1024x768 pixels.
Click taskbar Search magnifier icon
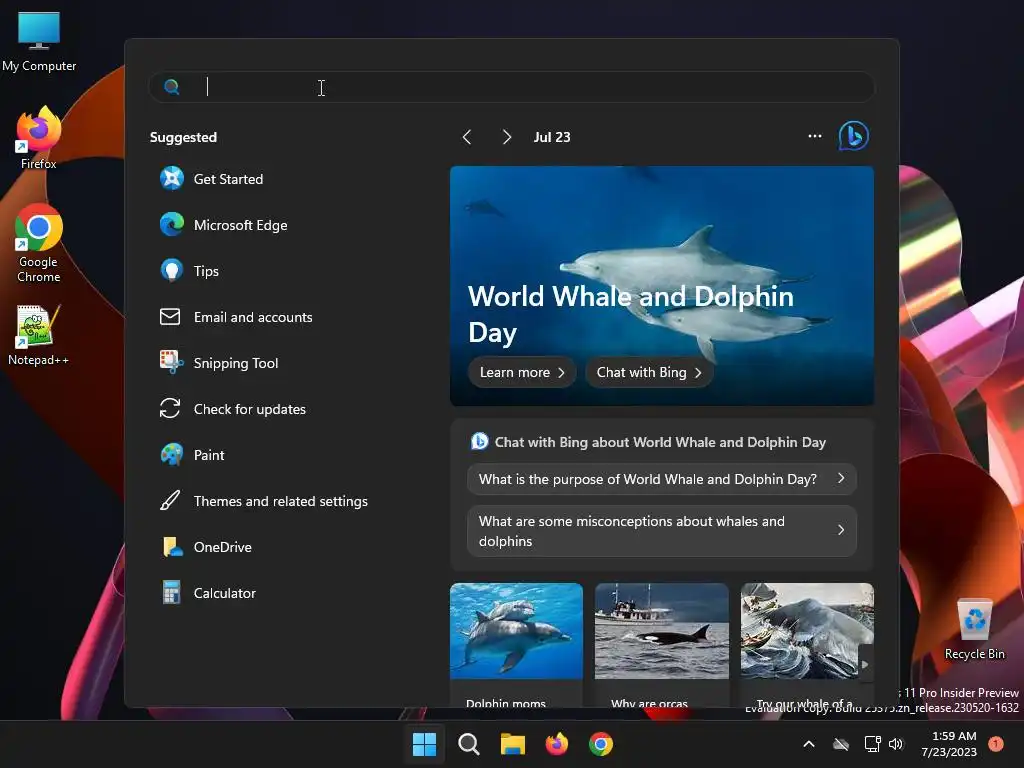[469, 744]
